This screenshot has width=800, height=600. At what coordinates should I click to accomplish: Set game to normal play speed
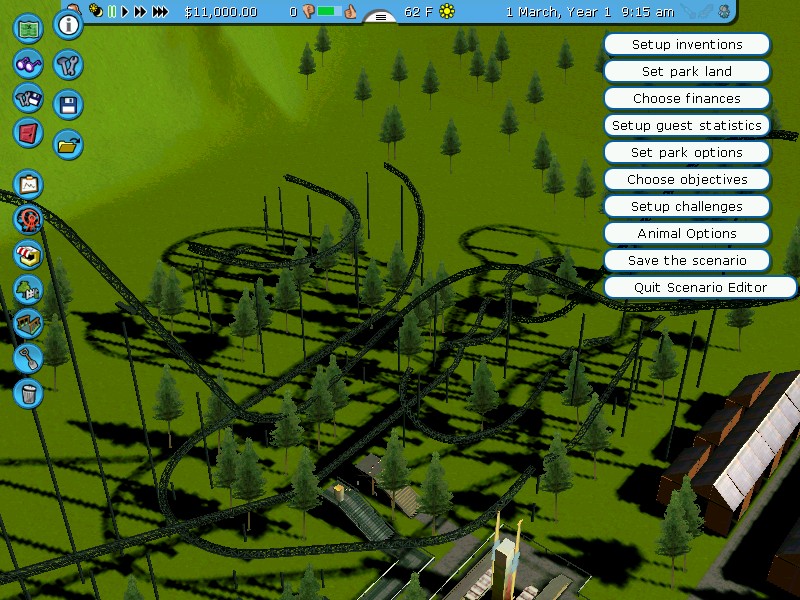[x=125, y=12]
